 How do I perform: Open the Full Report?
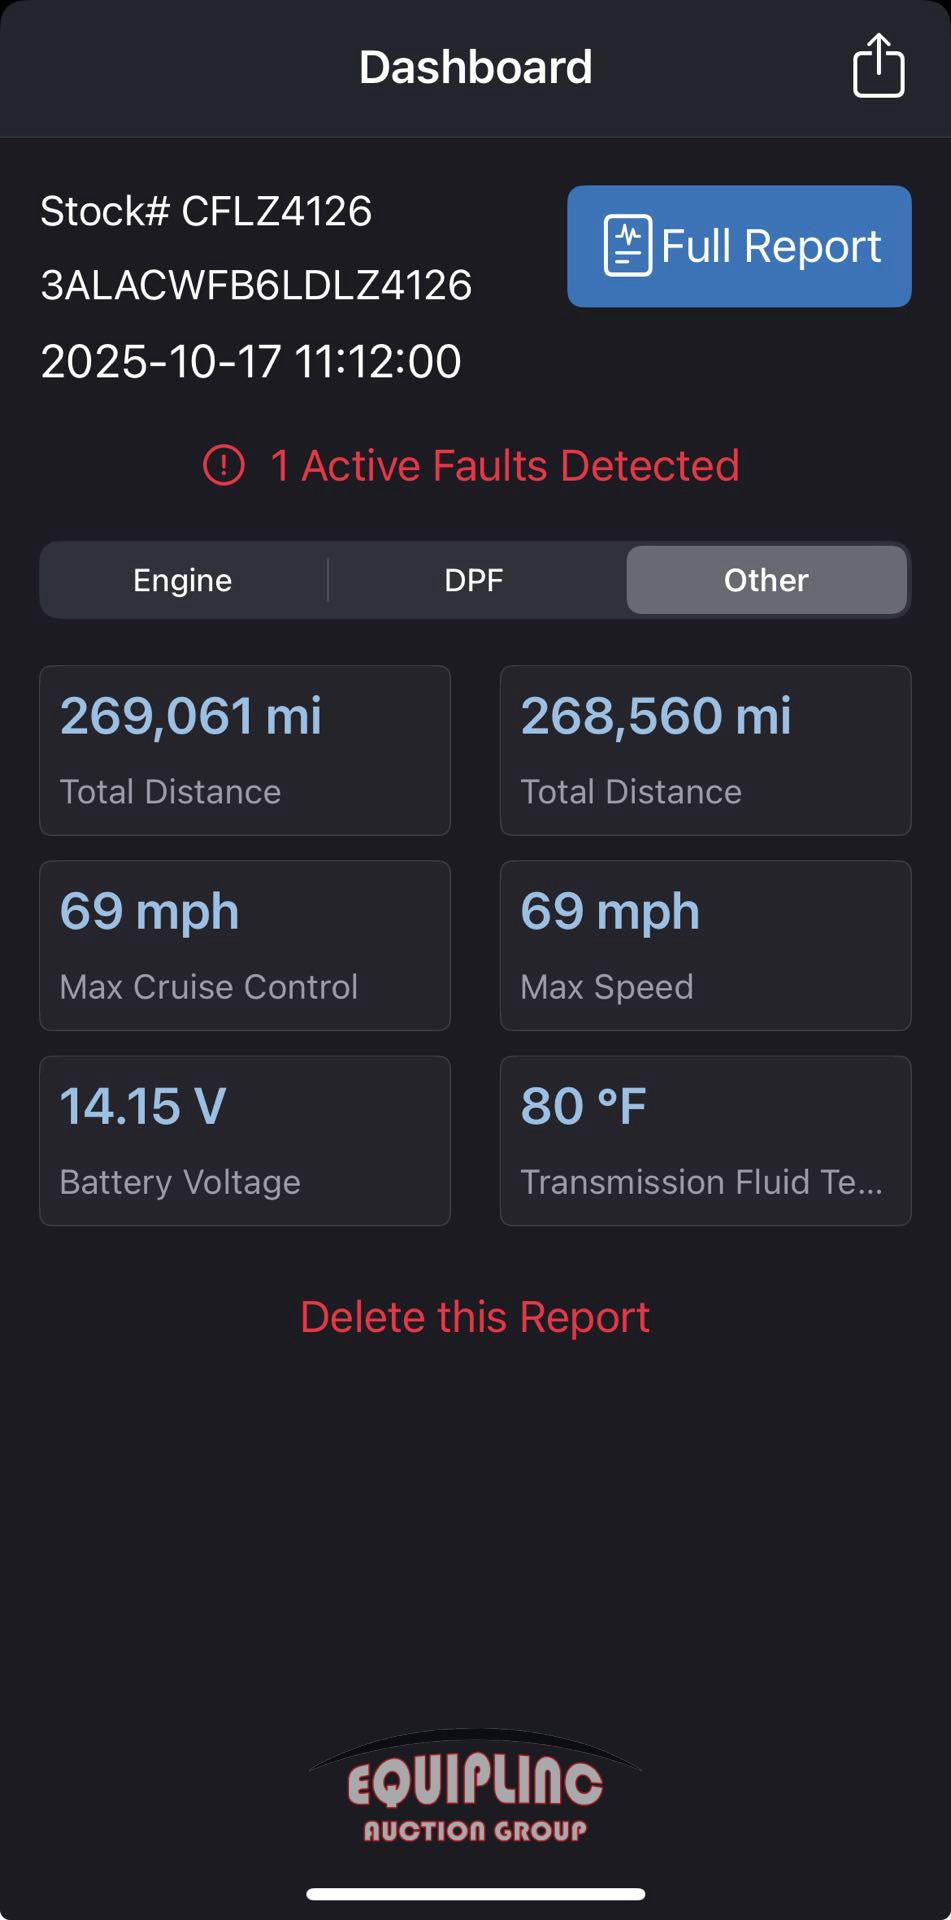[739, 246]
